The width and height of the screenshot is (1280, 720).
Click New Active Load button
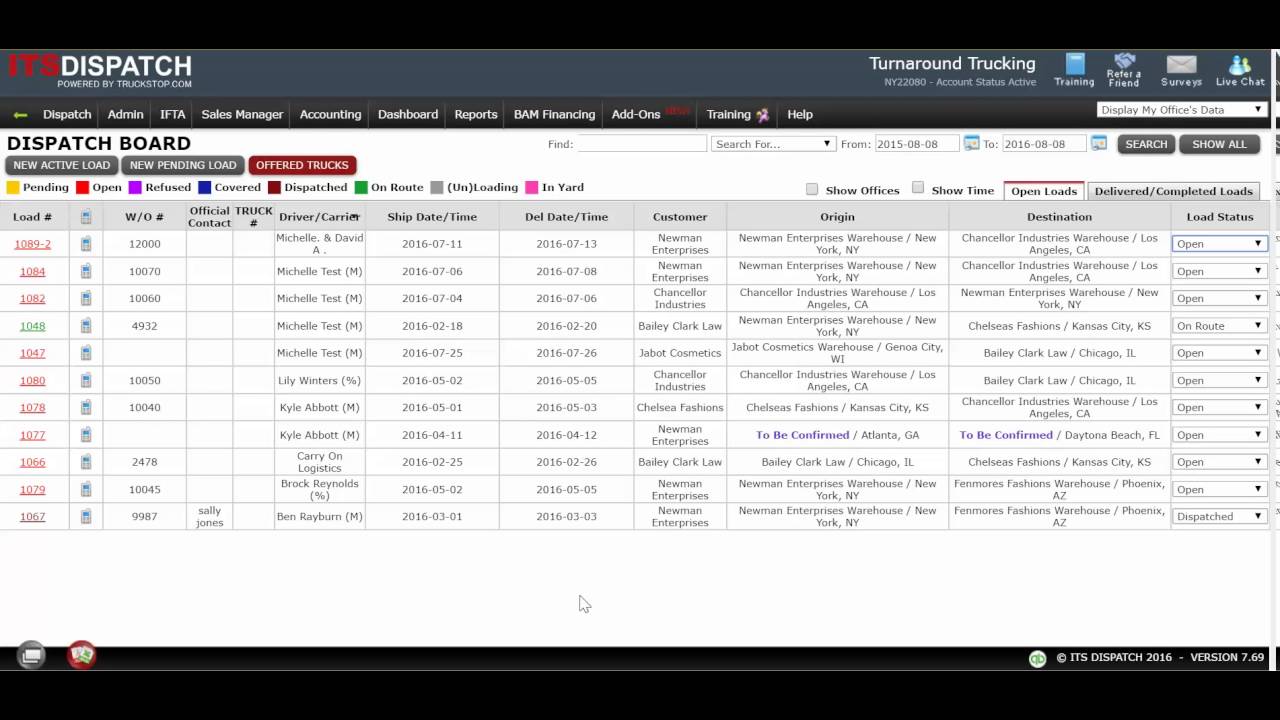click(62, 165)
